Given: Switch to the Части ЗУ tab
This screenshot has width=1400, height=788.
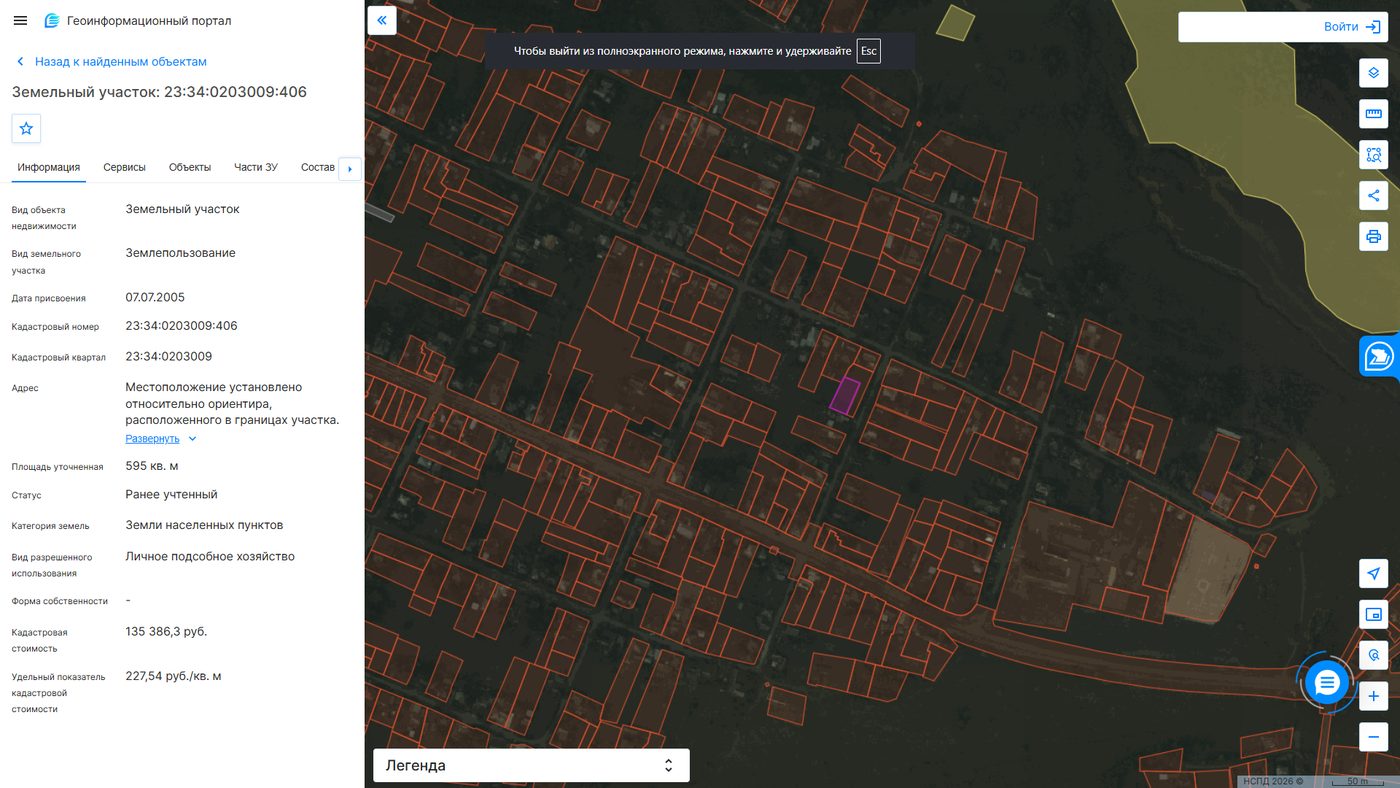Looking at the screenshot, I should pos(256,167).
